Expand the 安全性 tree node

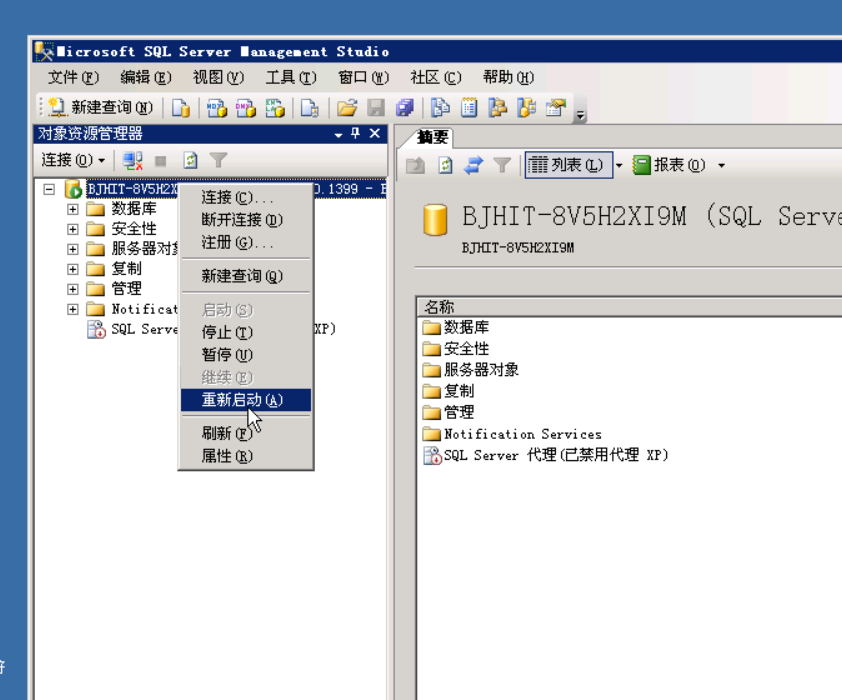click(x=72, y=229)
